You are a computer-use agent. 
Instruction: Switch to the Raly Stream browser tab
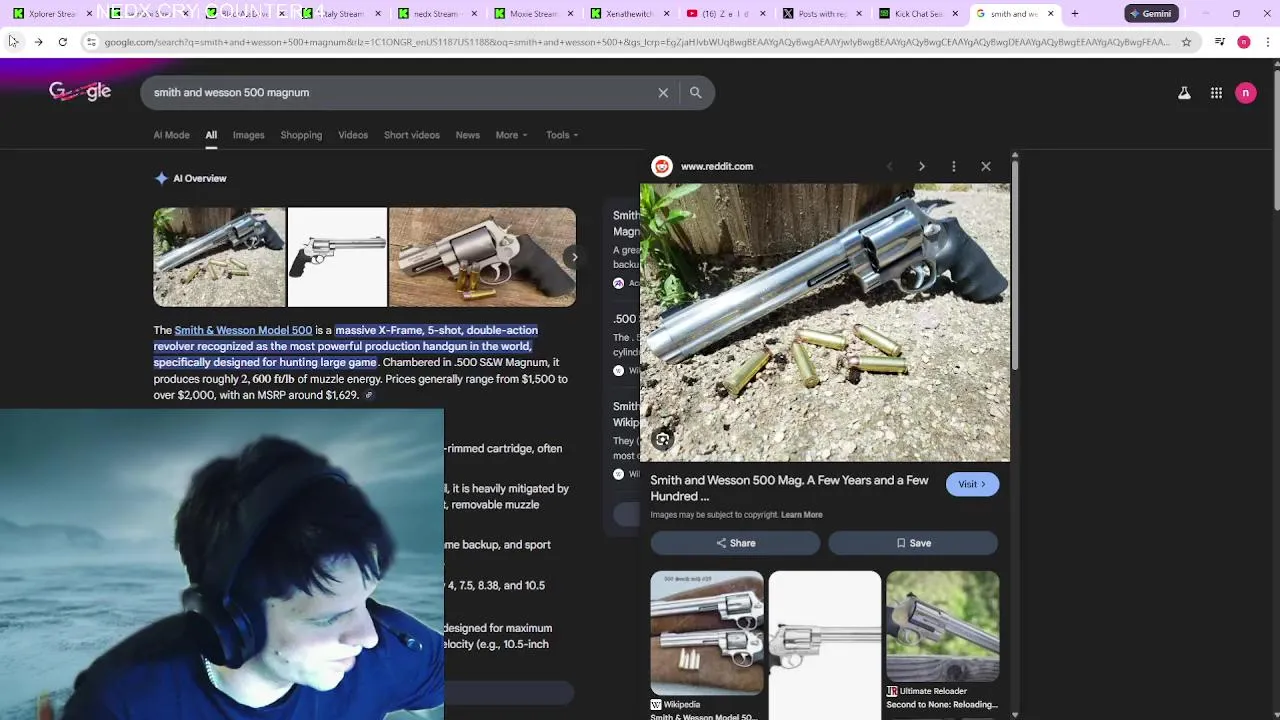tap(340, 14)
